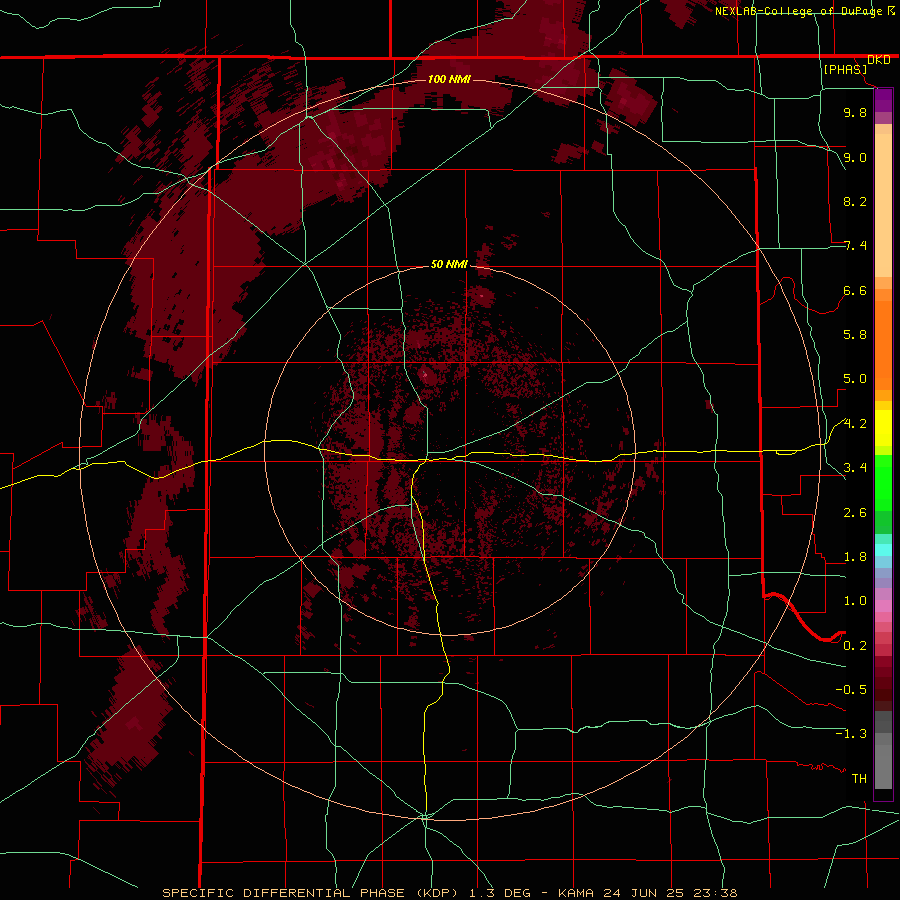Click the 7.4 scale value

point(855,246)
